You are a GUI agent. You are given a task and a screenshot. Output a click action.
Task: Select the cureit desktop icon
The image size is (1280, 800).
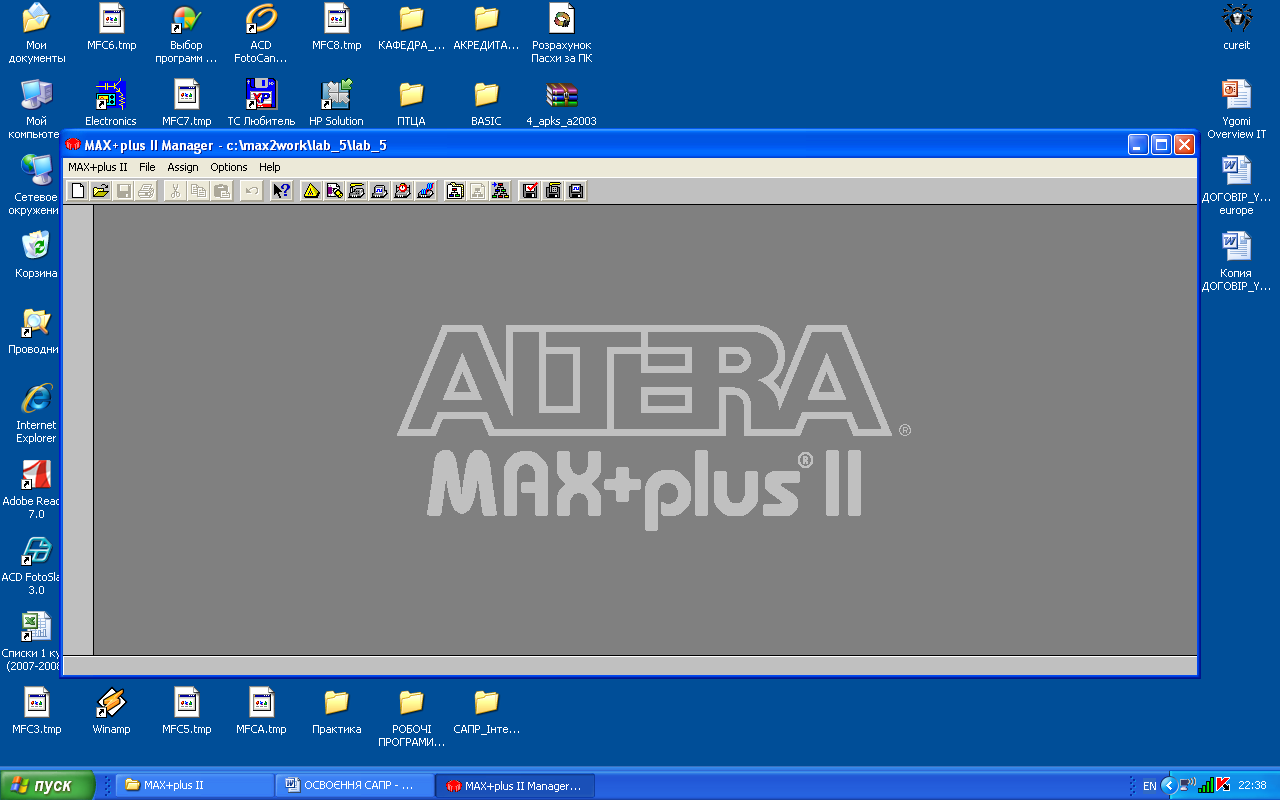click(x=1237, y=28)
